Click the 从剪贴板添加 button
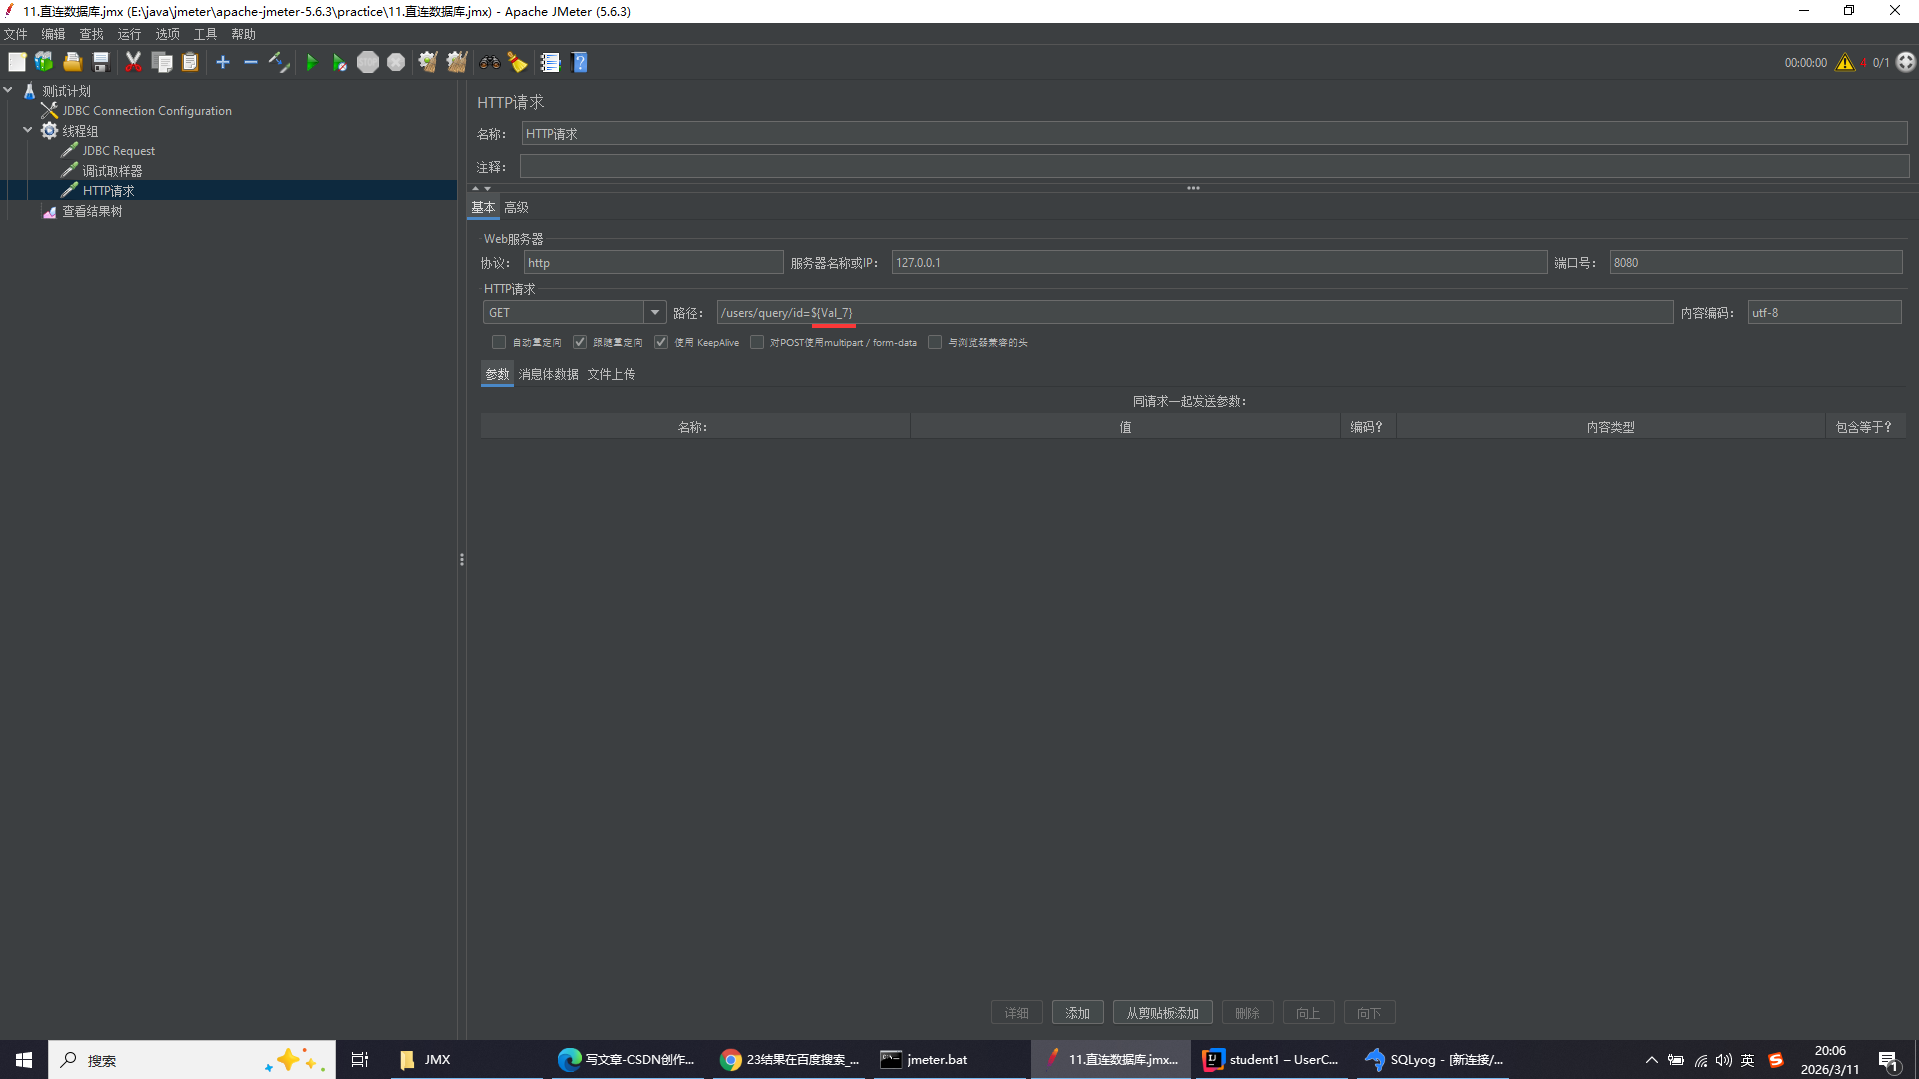1919x1079 pixels. (x=1162, y=1013)
